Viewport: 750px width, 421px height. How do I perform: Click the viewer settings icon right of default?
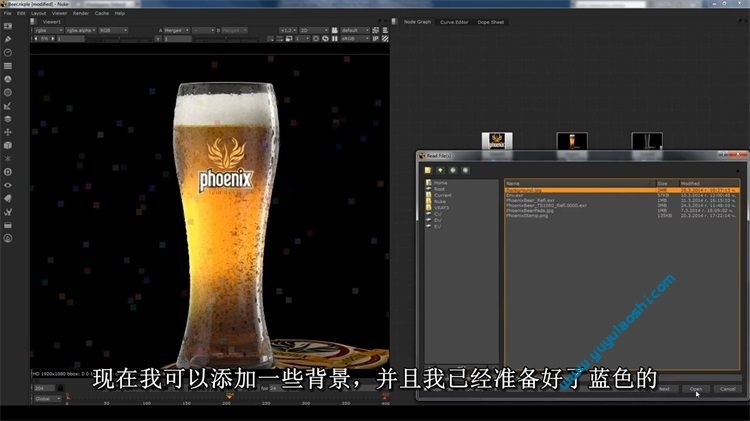(375, 30)
